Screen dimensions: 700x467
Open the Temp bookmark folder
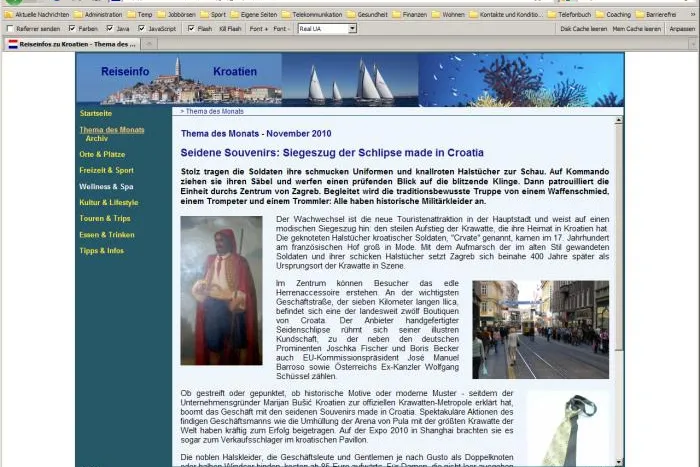pos(140,14)
